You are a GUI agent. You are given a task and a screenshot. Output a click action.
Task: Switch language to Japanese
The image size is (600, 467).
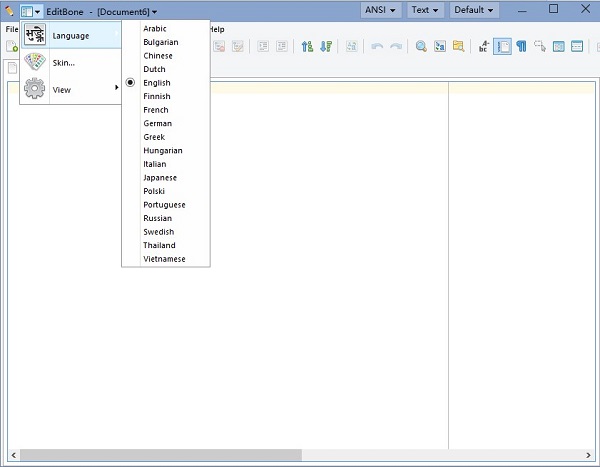[159, 178]
